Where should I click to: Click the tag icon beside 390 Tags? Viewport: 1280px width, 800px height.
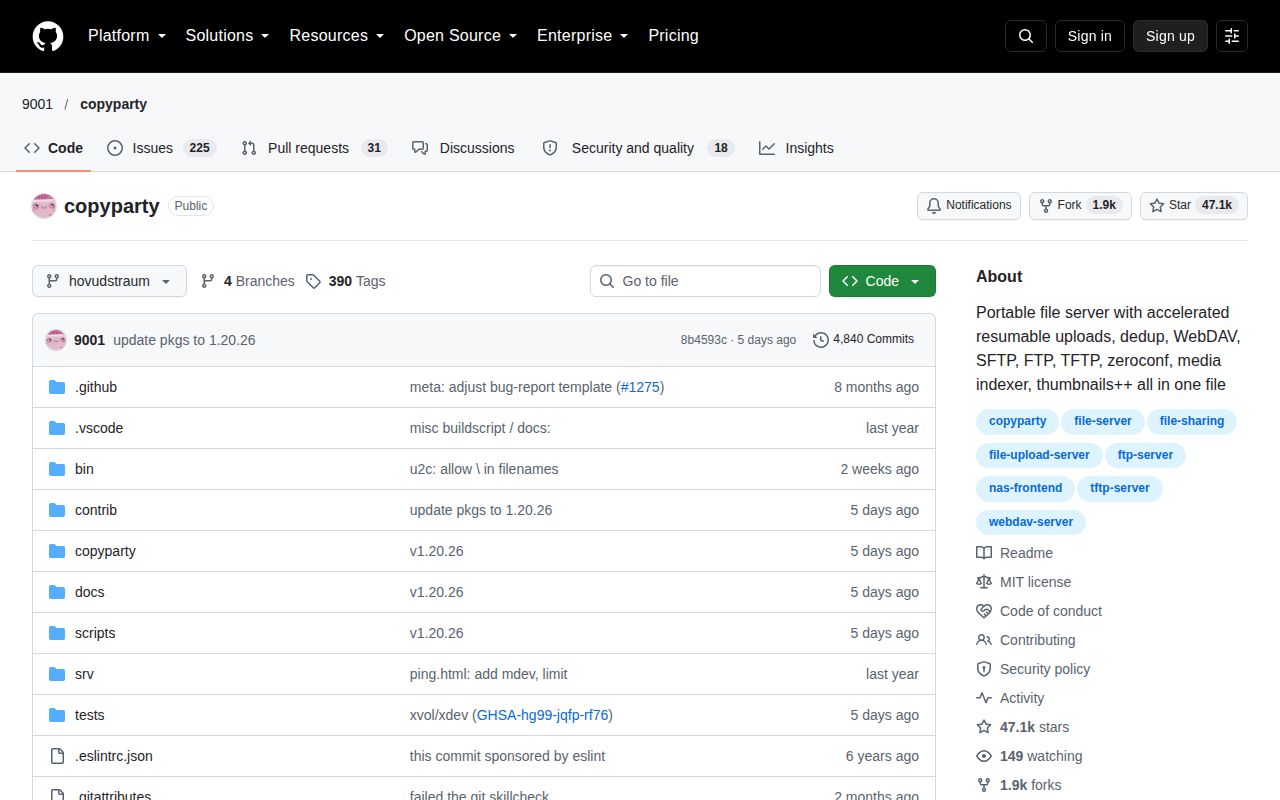tap(313, 281)
